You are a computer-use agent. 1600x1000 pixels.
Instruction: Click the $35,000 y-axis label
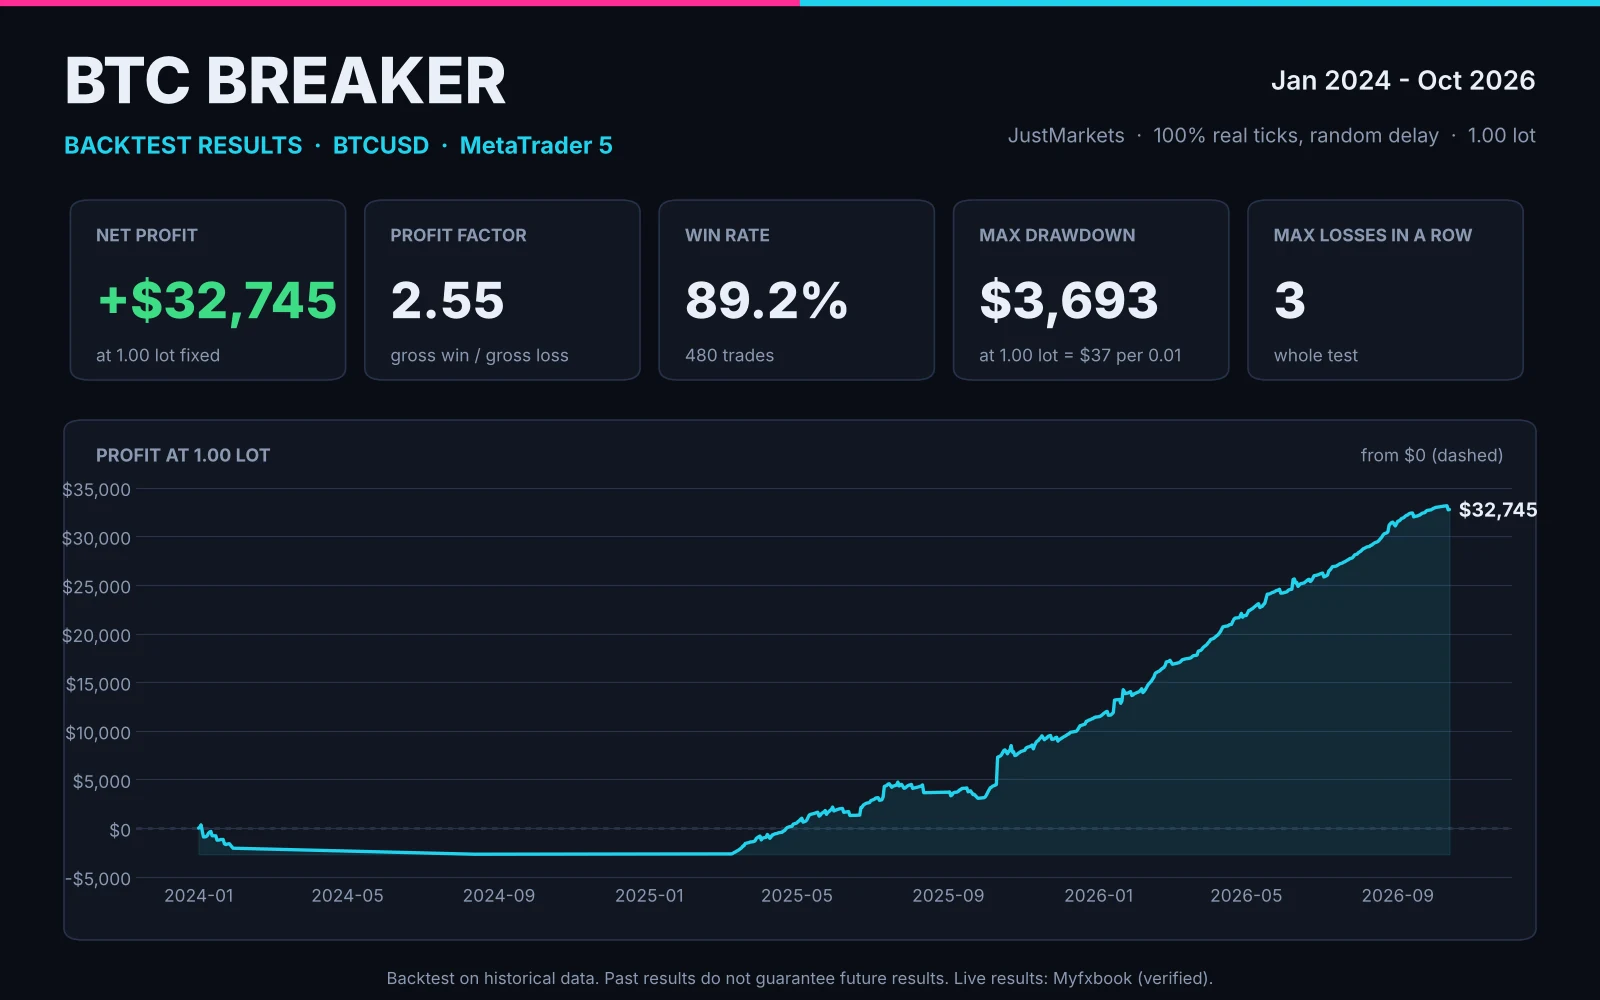pos(97,490)
